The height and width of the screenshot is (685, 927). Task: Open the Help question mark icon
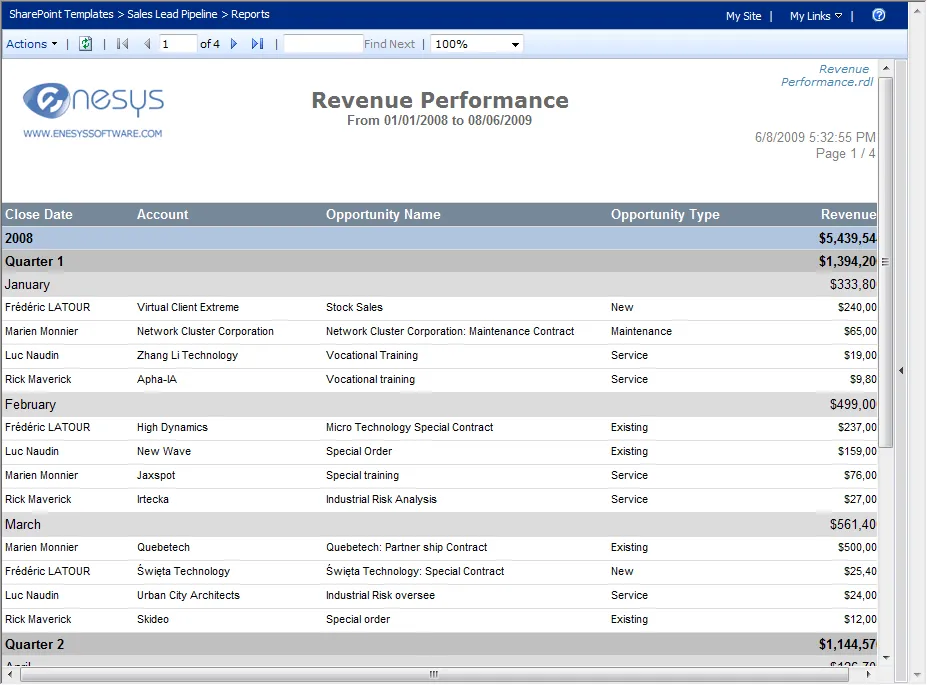(879, 15)
